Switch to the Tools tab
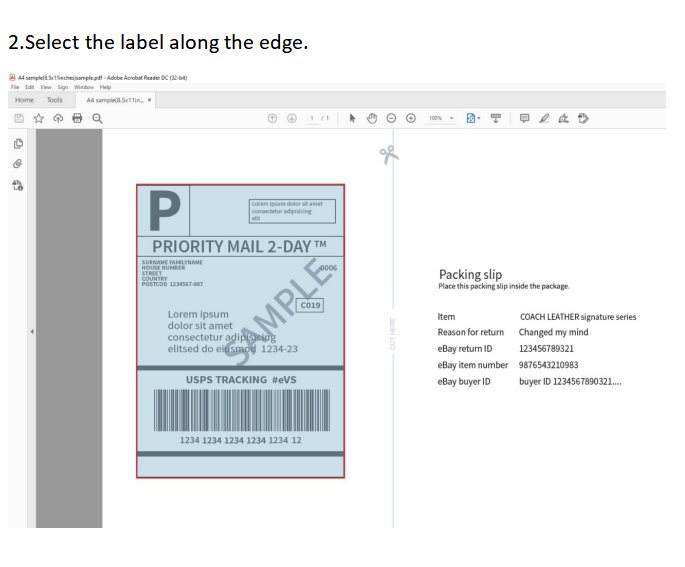This screenshot has width=685, height=567. click(x=55, y=100)
